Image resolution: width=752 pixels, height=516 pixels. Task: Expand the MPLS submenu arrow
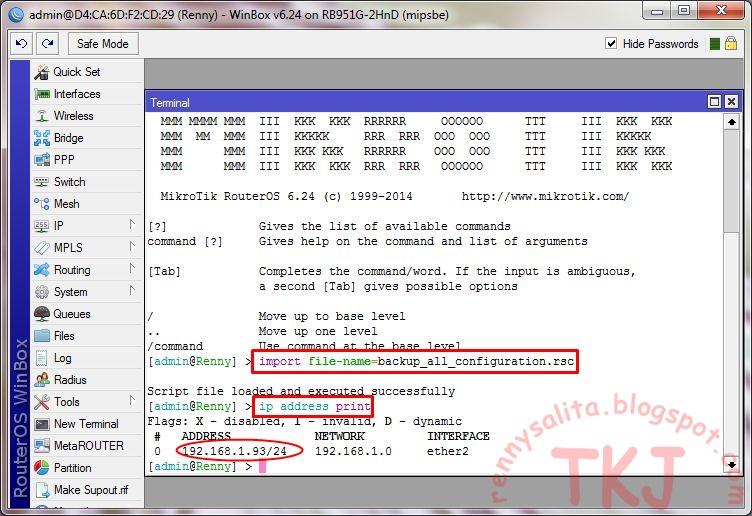pyautogui.click(x=132, y=246)
